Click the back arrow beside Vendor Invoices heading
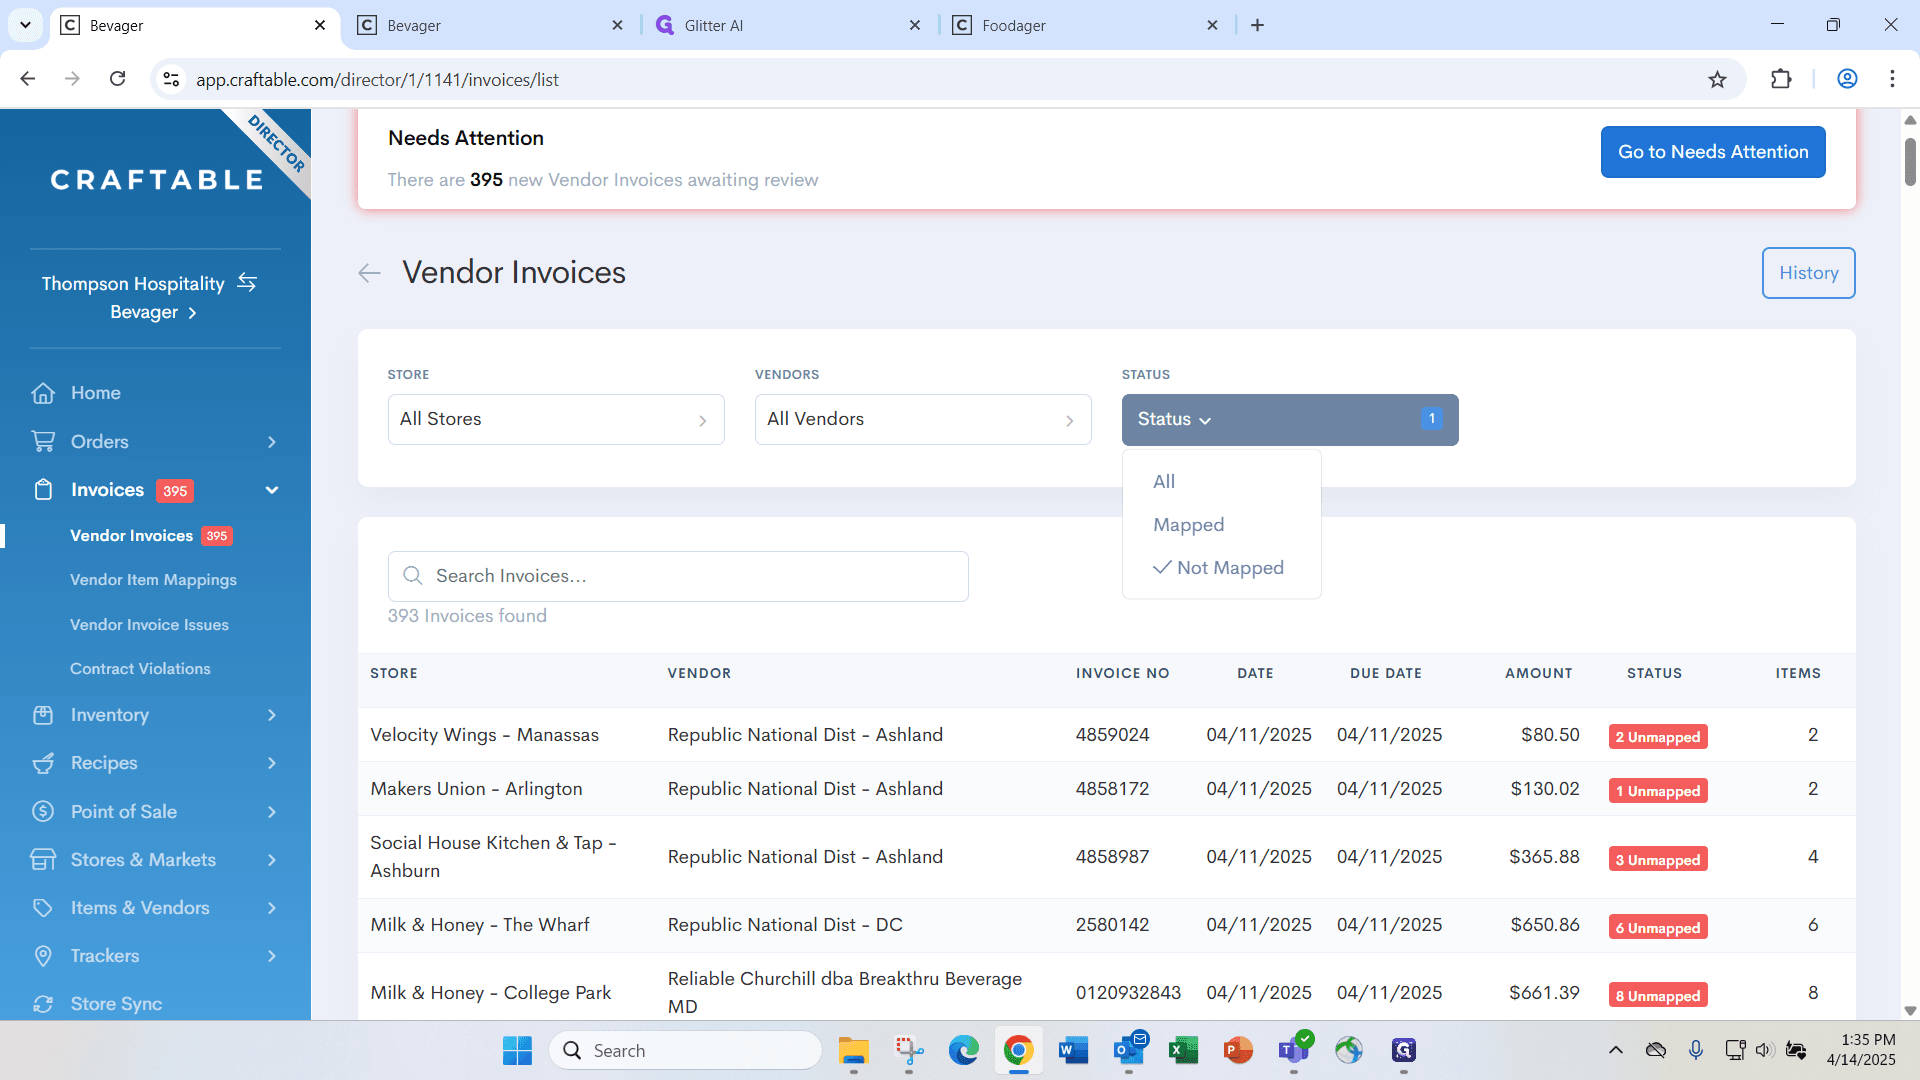1920x1080 pixels. click(369, 273)
